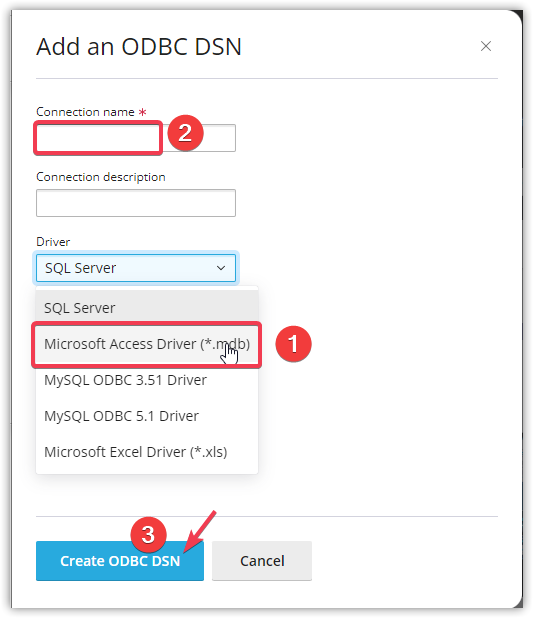
Task: Select SQL Server option in the list
Action: 147,308
